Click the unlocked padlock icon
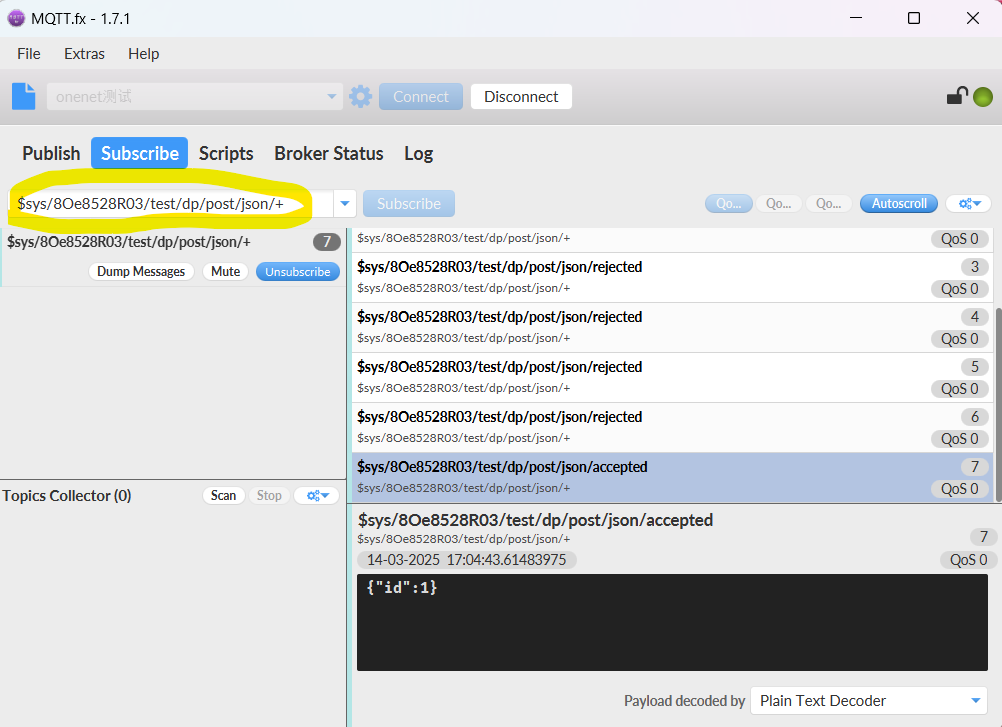Screen dimensions: 1002x727 pyautogui.click(x=957, y=96)
